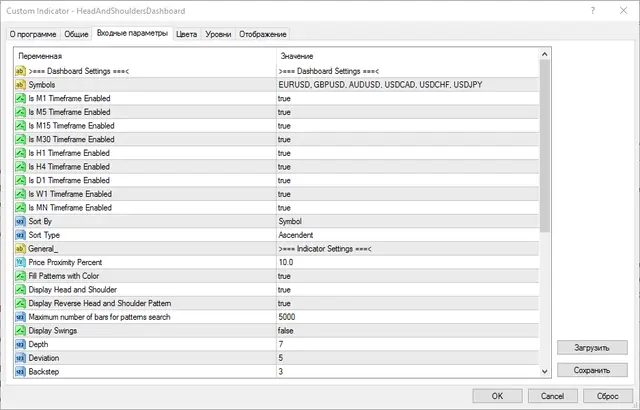This screenshot has height=410, width=640.
Task: Click the string icon beside Symbols
Action: point(20,85)
